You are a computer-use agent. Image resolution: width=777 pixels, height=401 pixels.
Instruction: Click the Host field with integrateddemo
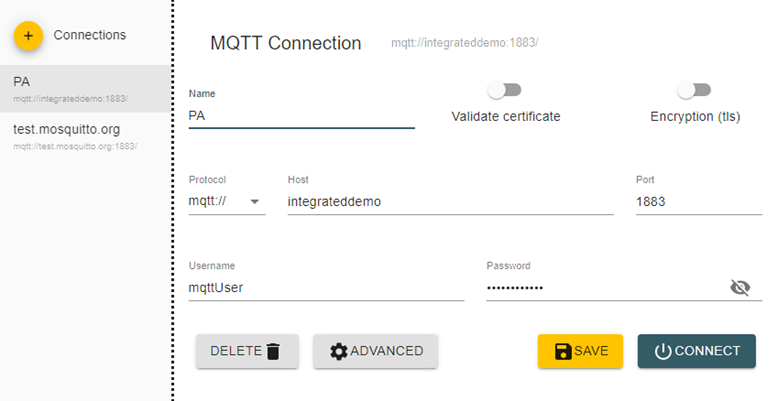[x=450, y=202]
